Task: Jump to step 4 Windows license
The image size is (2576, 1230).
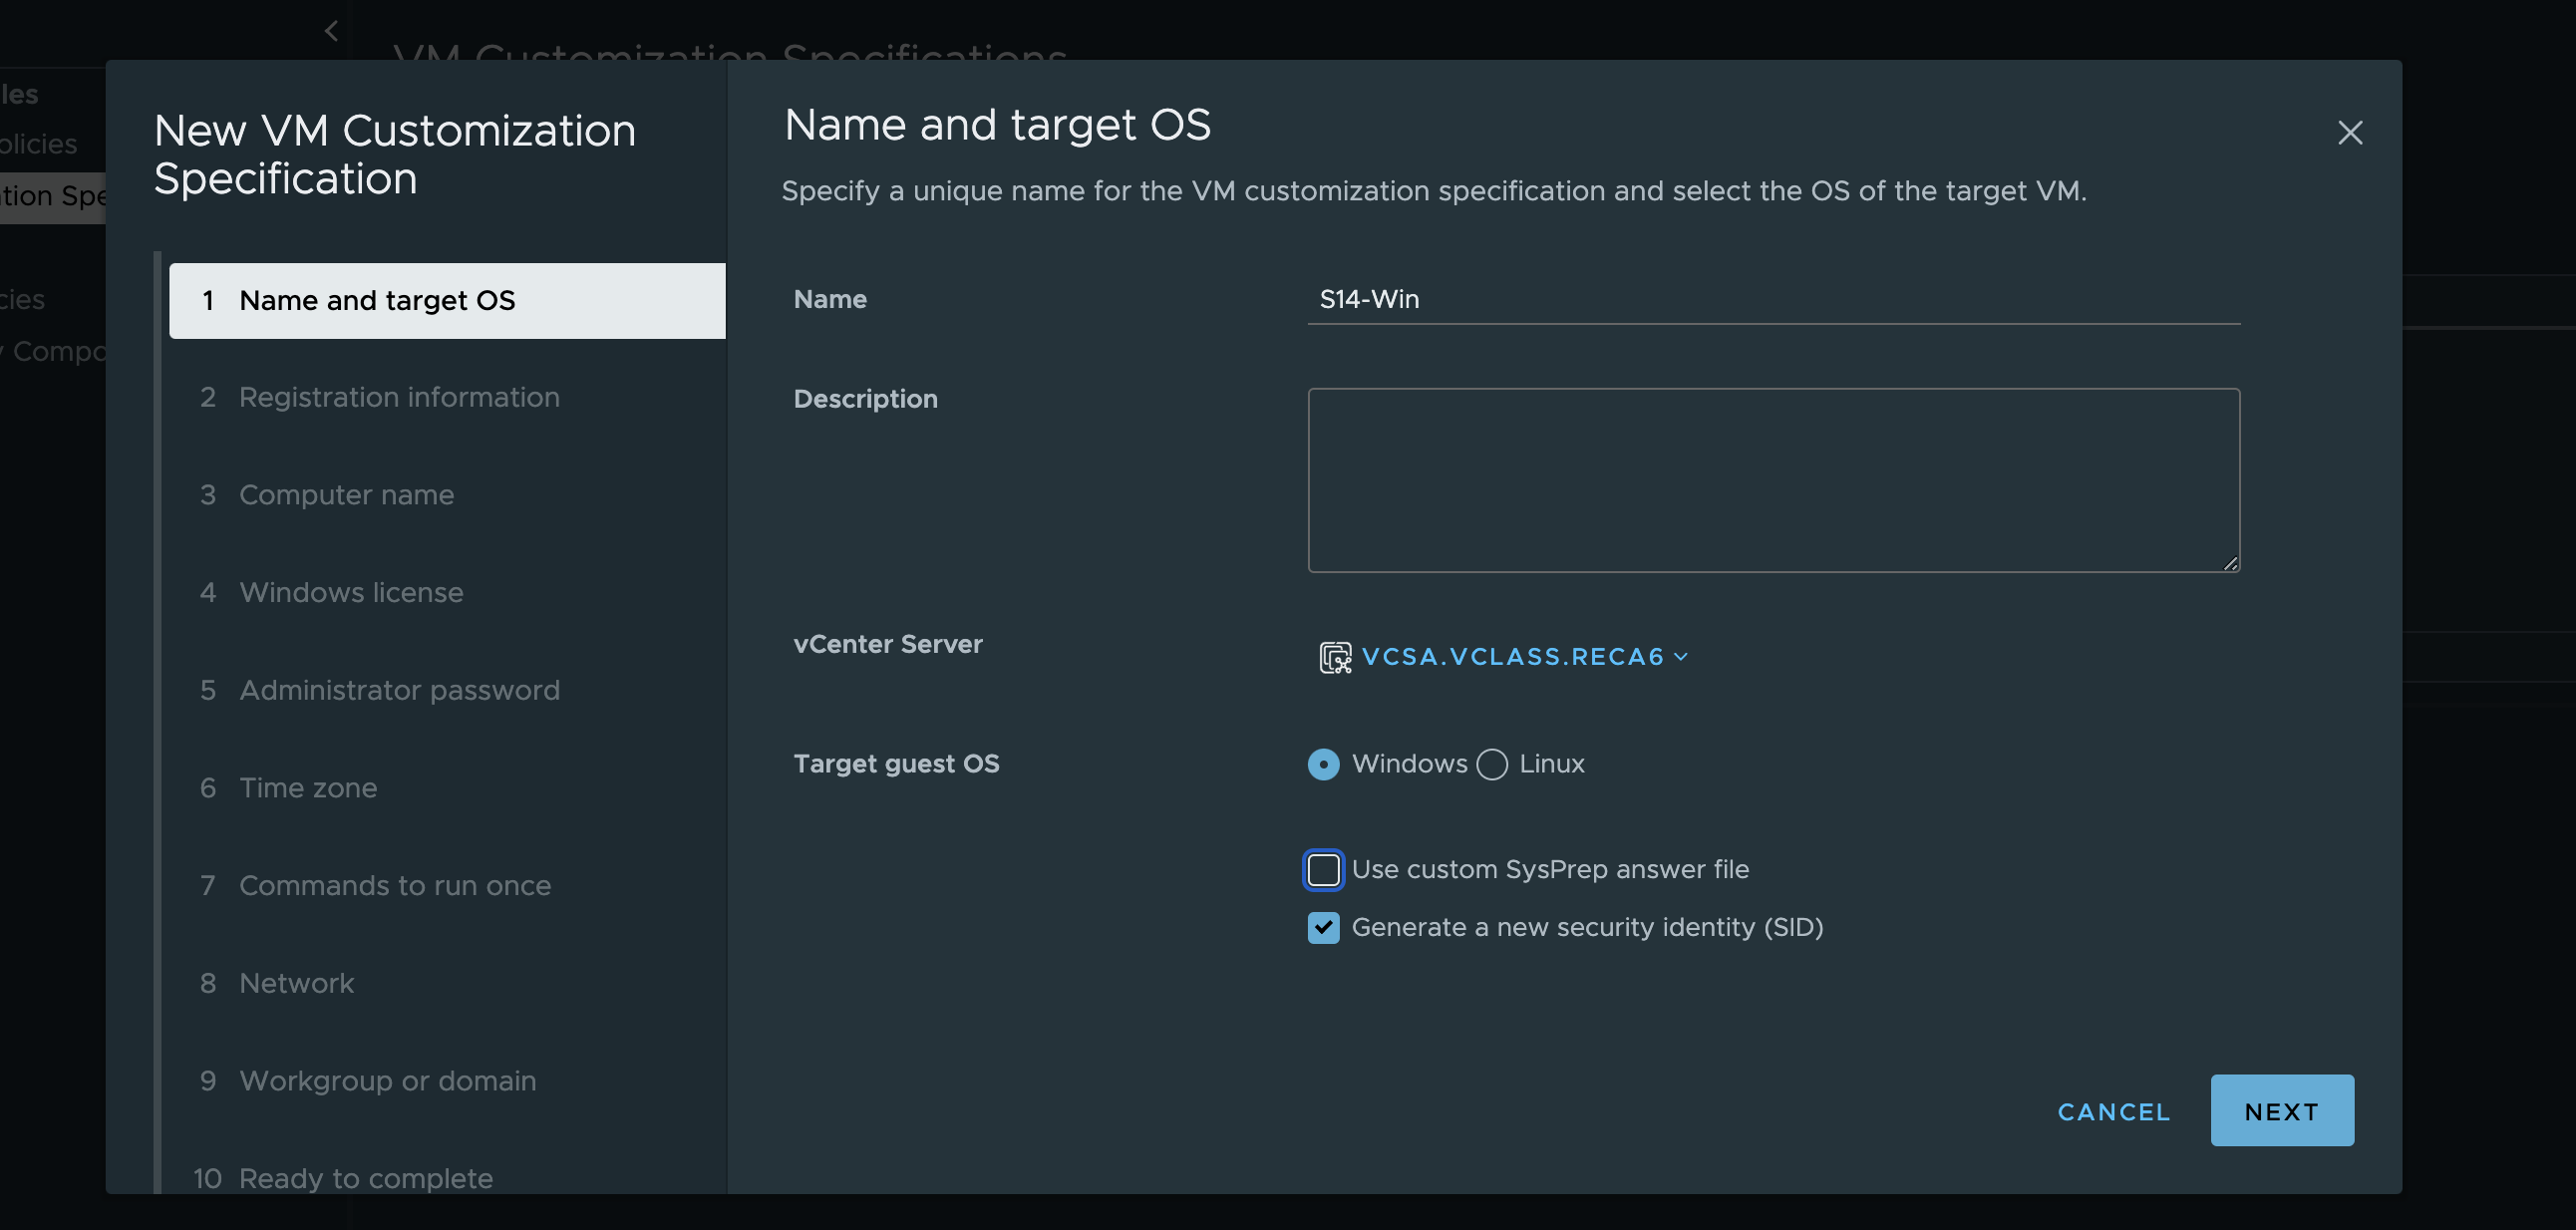Action: tap(351, 593)
